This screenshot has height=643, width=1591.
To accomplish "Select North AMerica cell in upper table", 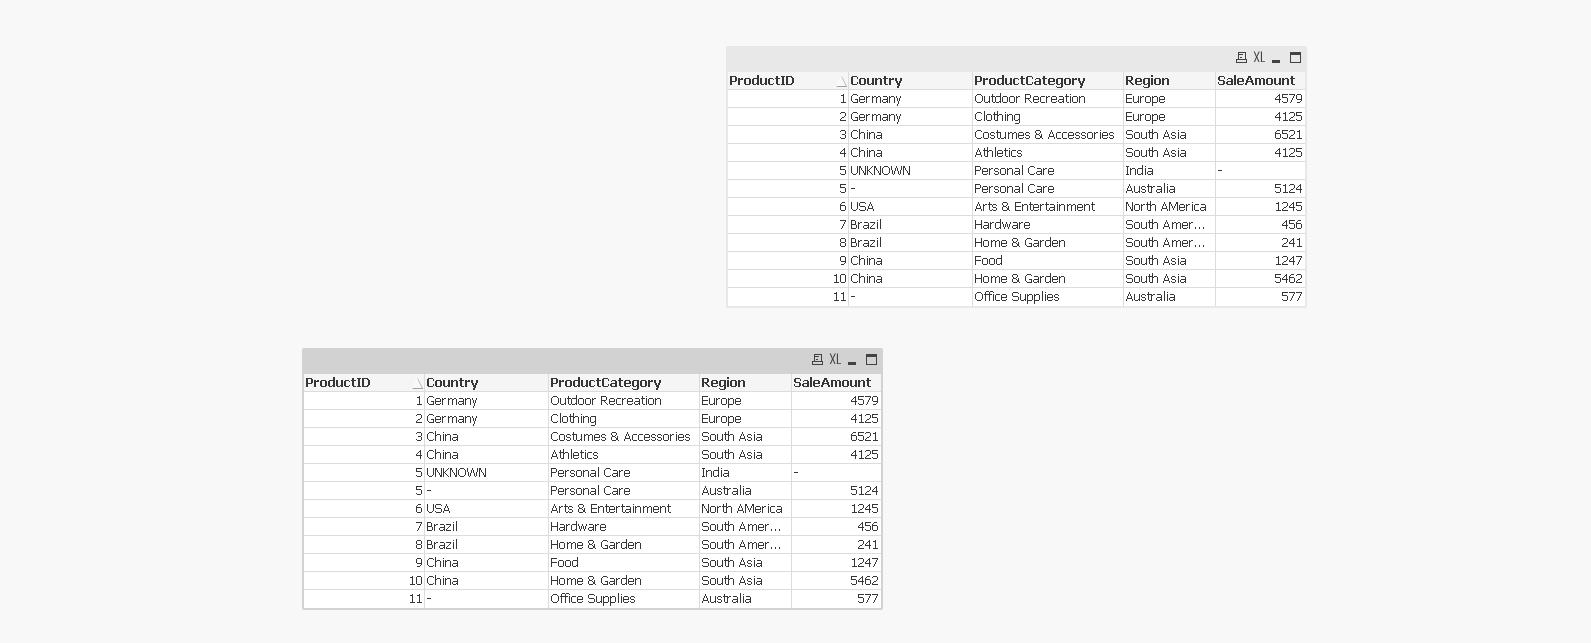I will [x=1165, y=207].
